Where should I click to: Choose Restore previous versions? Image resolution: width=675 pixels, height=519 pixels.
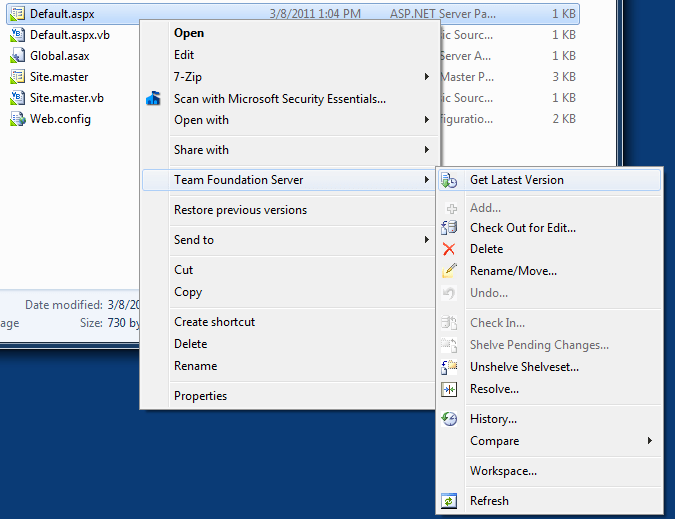[289, 210]
